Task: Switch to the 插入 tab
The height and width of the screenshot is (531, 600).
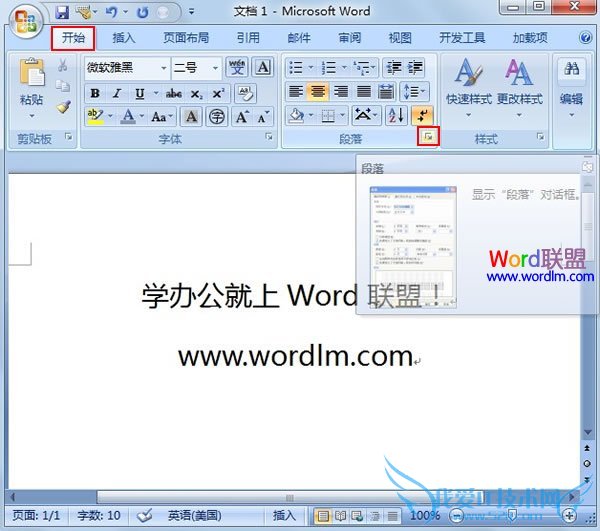Action: point(124,38)
